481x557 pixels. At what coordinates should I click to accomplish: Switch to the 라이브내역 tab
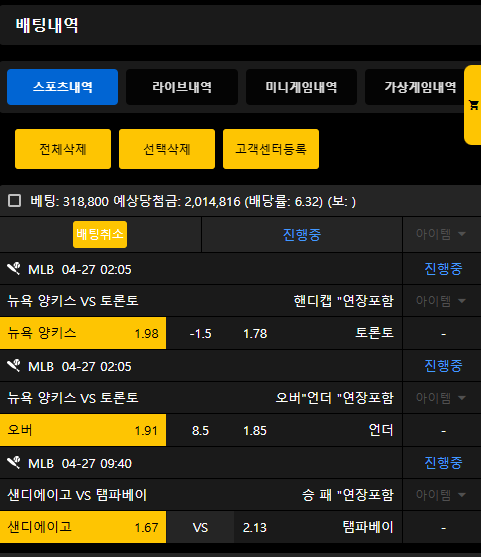click(182, 87)
